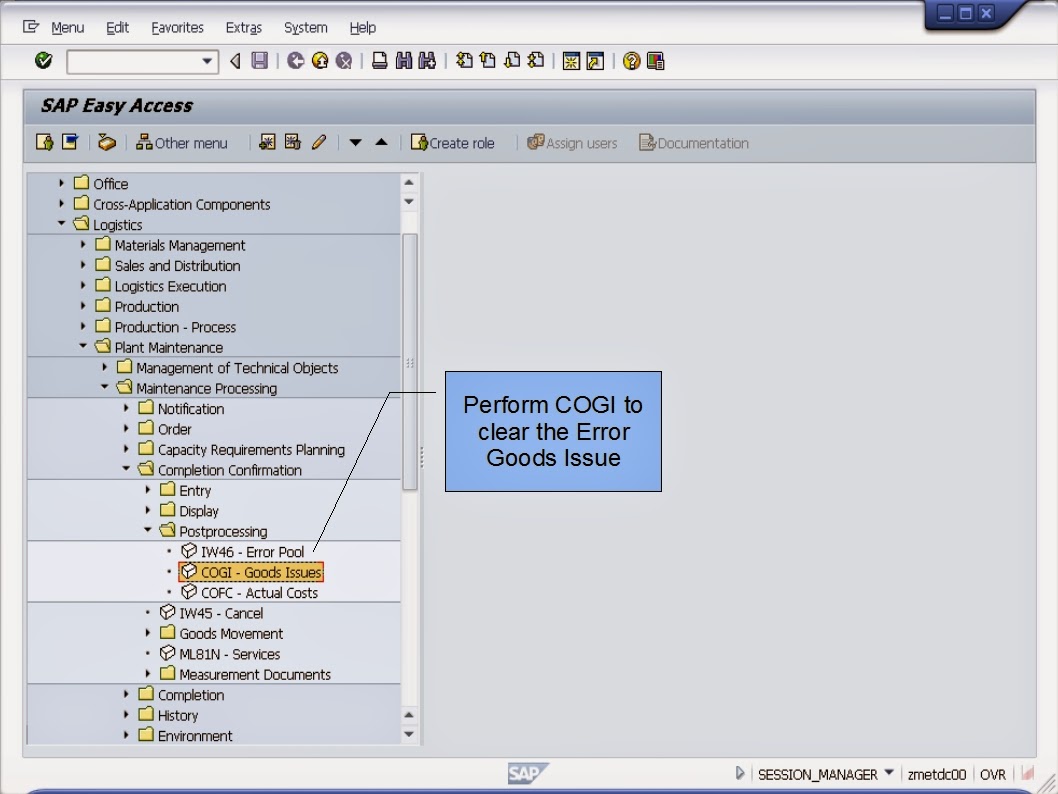This screenshot has width=1058, height=794.
Task: Open the transaction command field dropdown
Action: [x=207, y=61]
